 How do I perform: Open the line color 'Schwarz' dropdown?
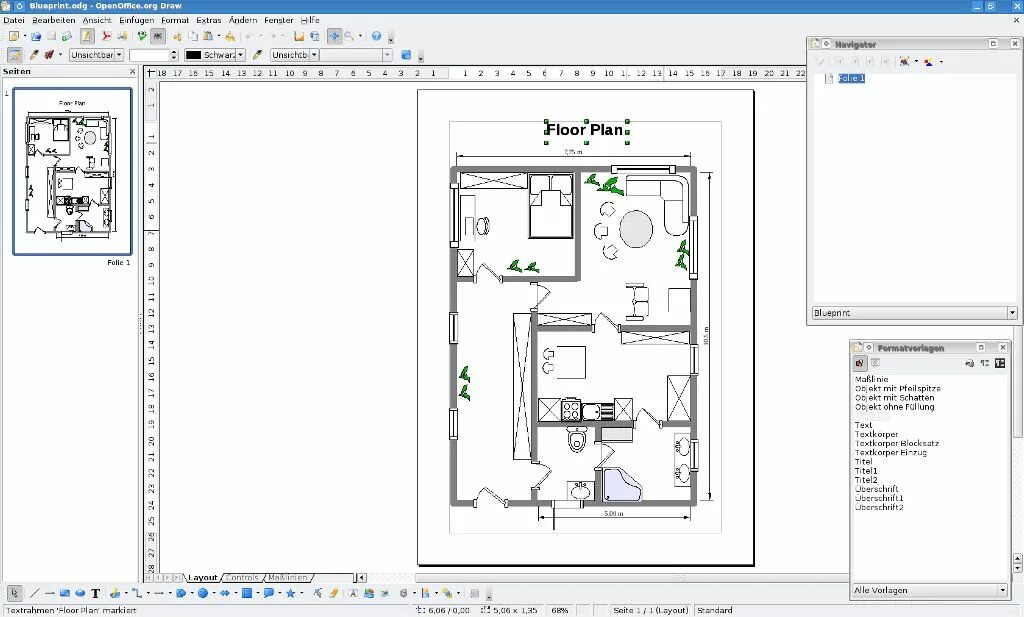(x=240, y=55)
